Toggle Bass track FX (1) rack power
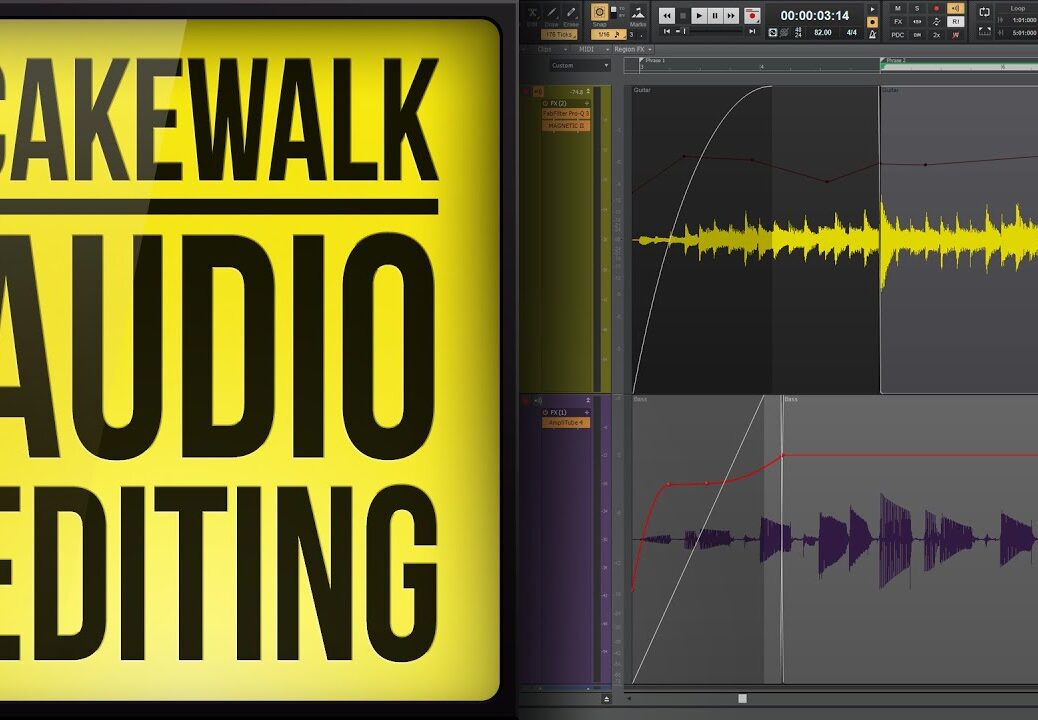Viewport: 1038px width, 720px height. coord(545,412)
